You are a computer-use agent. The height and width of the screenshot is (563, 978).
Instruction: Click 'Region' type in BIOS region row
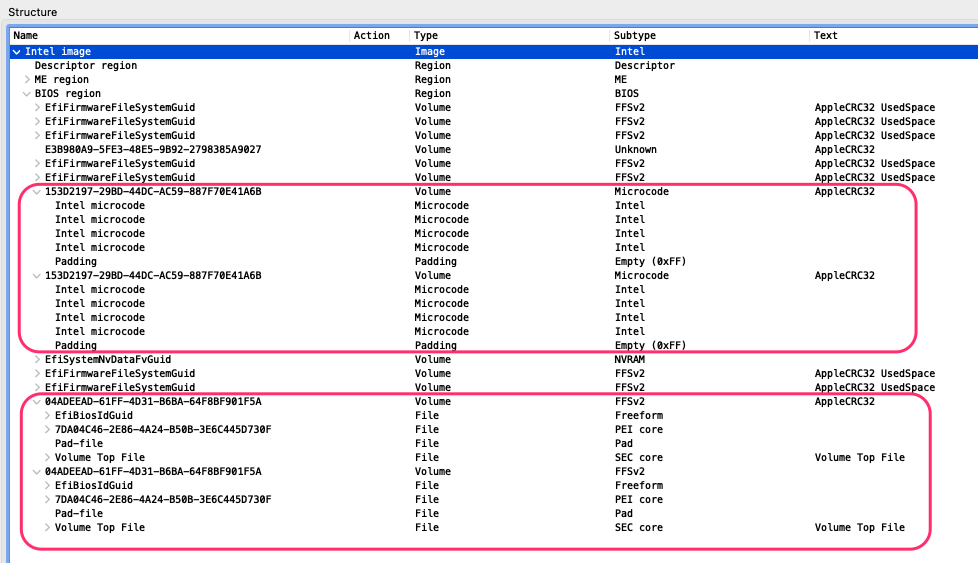coord(432,94)
